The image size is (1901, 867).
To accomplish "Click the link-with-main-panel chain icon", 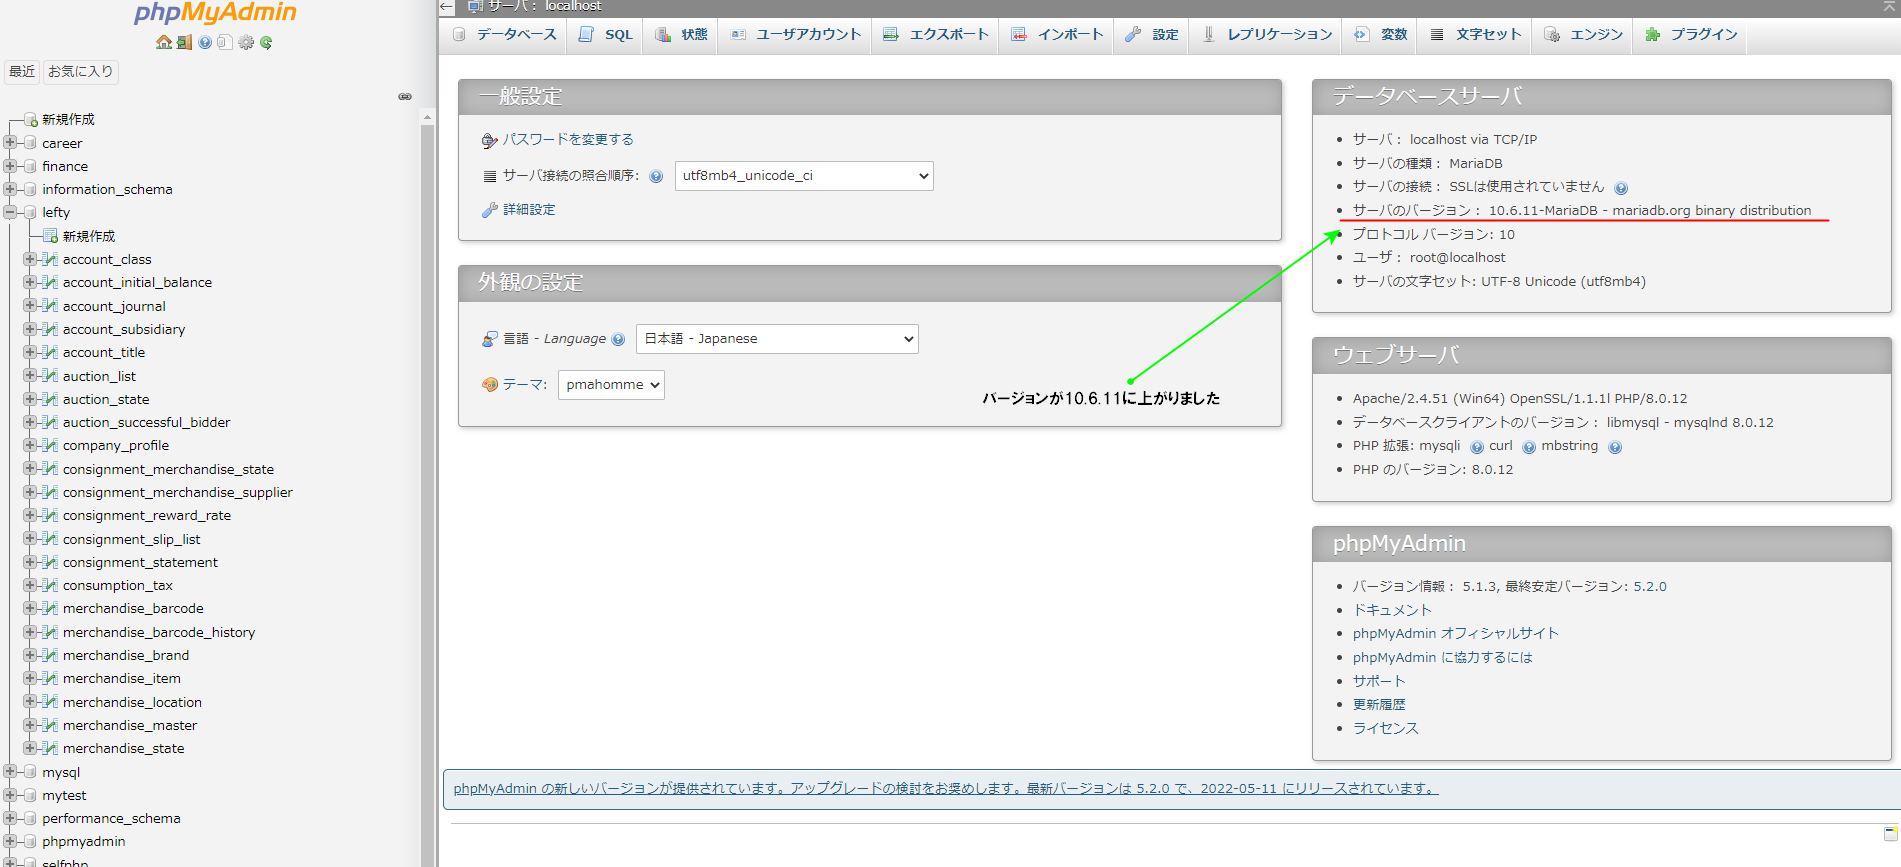I will (x=405, y=97).
